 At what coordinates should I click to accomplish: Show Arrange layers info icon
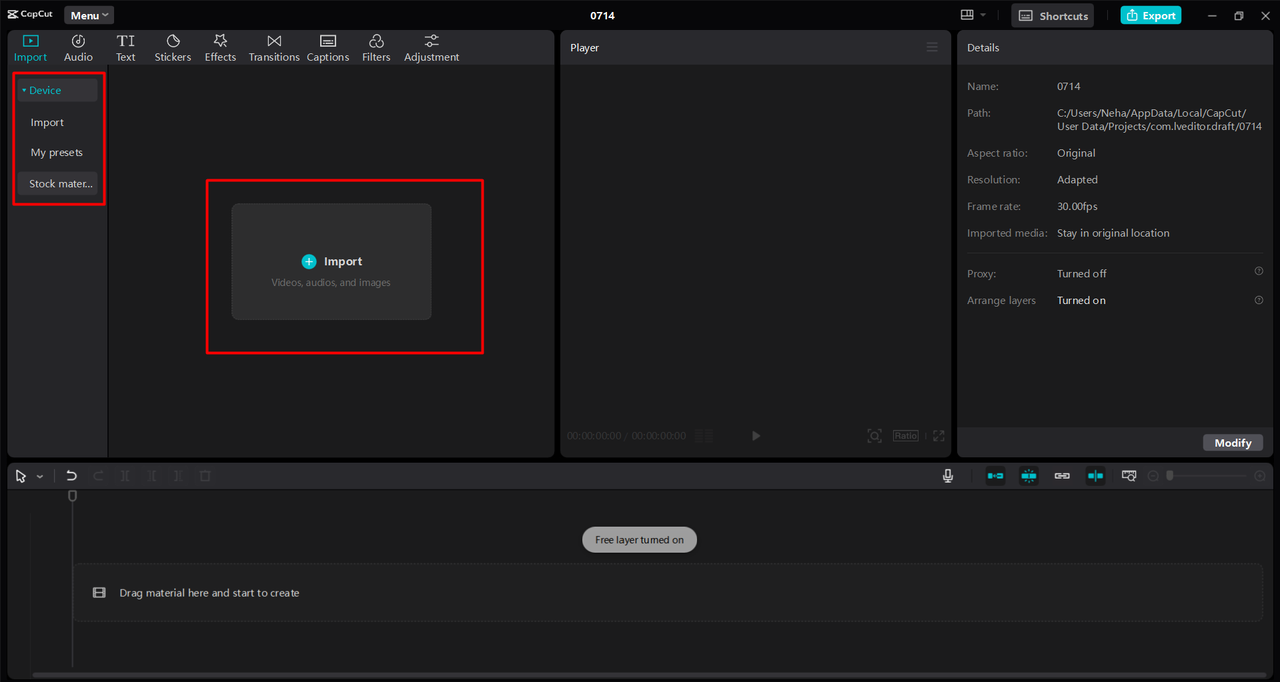tap(1259, 300)
